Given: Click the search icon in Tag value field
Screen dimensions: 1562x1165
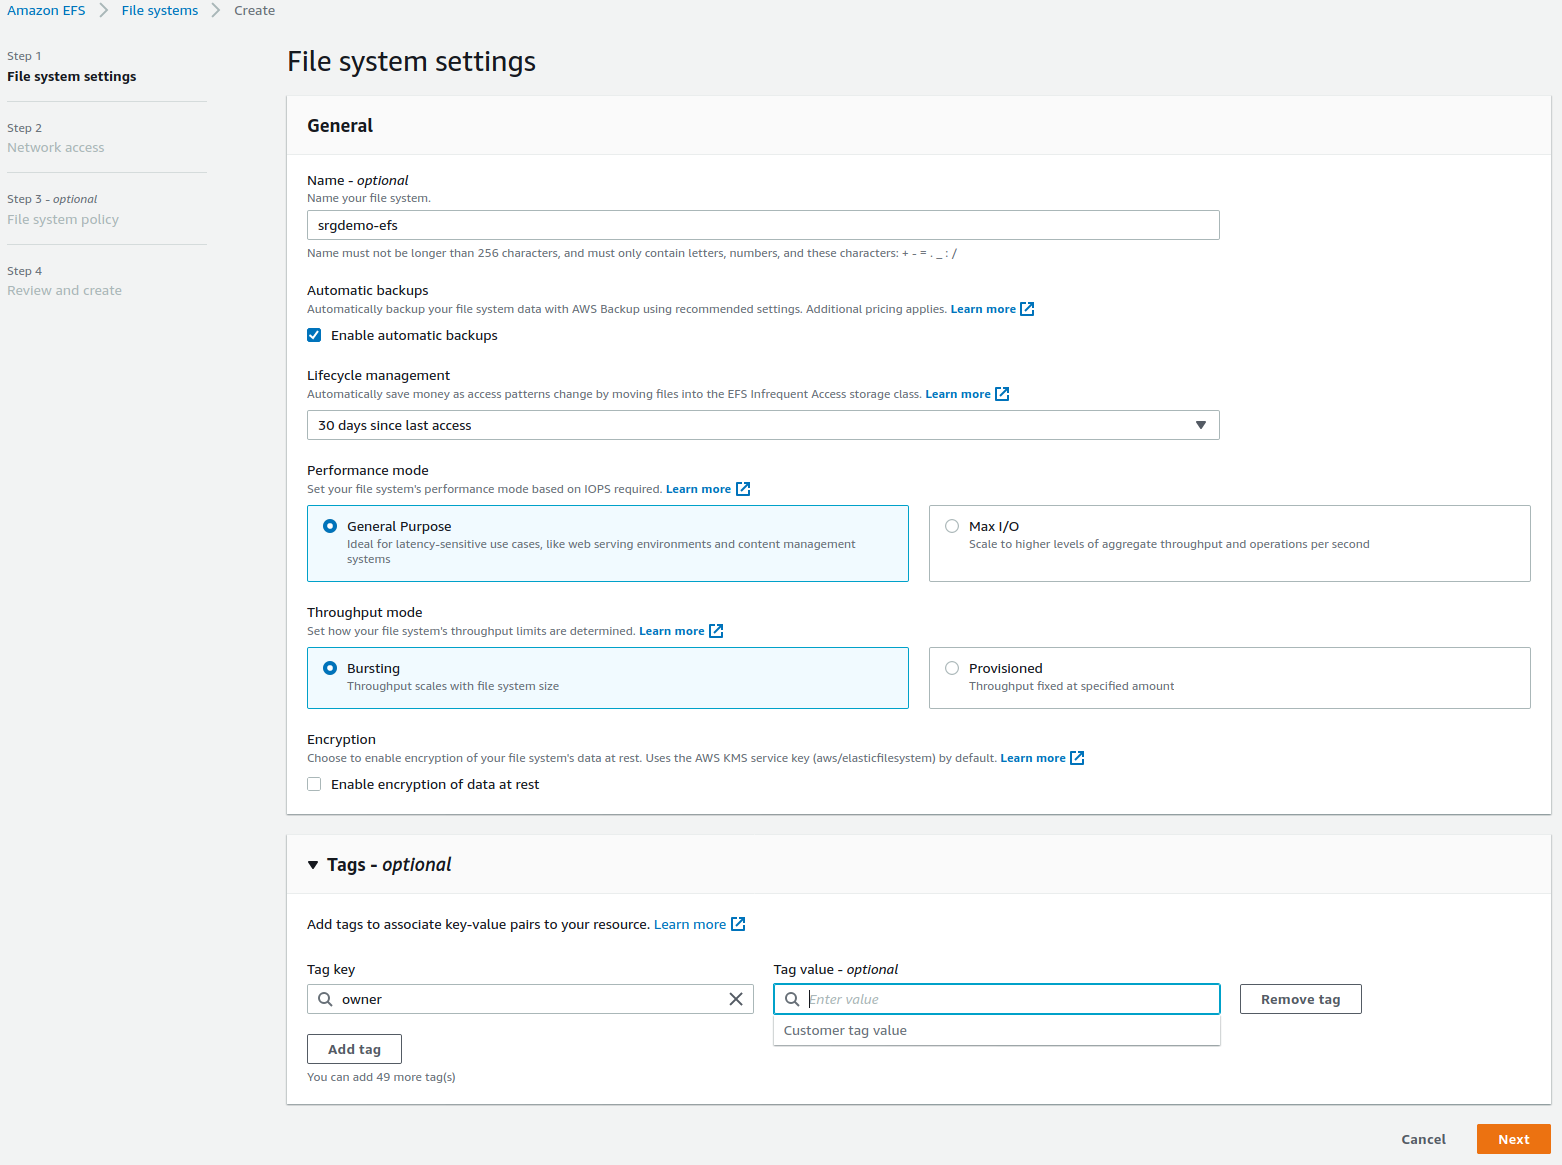Looking at the screenshot, I should coord(792,999).
